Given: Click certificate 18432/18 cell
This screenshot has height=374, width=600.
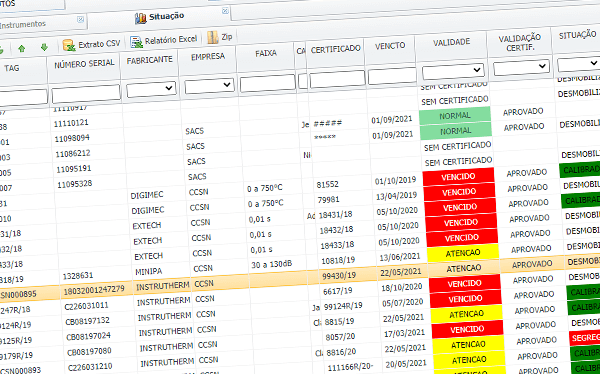Looking at the screenshot, I should pyautogui.click(x=337, y=230).
